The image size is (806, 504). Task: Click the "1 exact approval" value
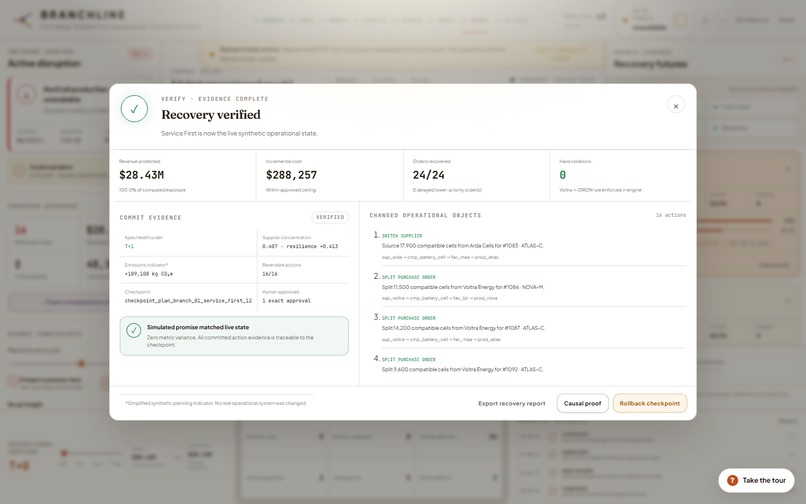[x=286, y=300]
